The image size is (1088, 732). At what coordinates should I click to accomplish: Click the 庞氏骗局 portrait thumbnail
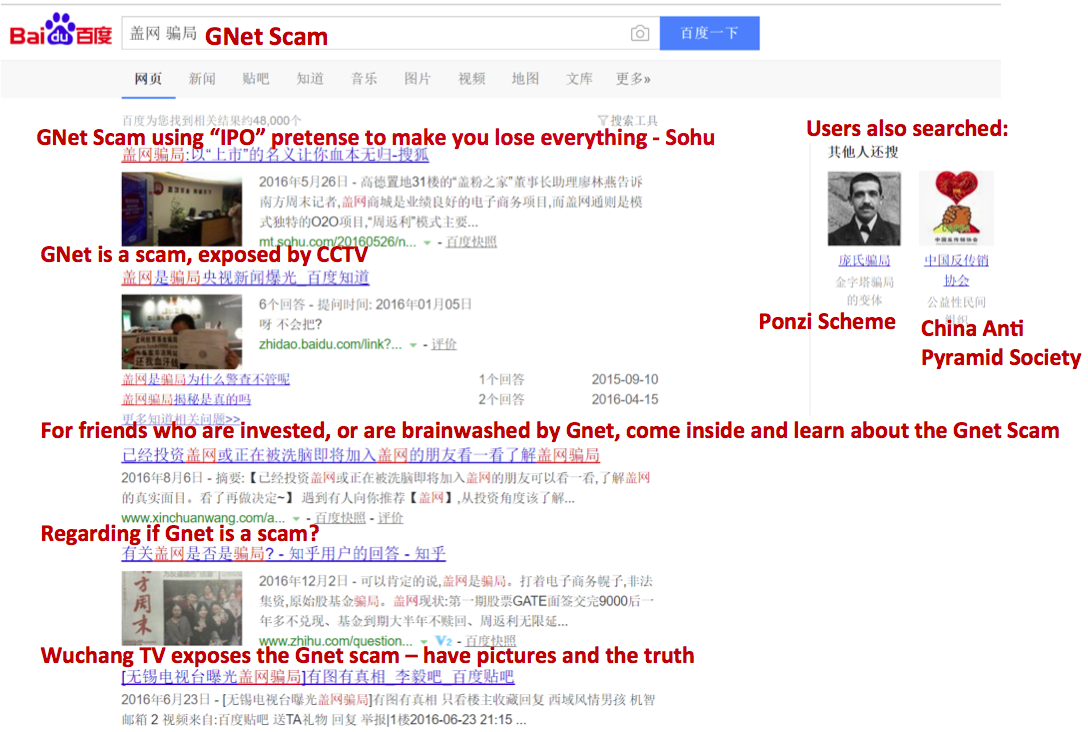click(x=864, y=209)
